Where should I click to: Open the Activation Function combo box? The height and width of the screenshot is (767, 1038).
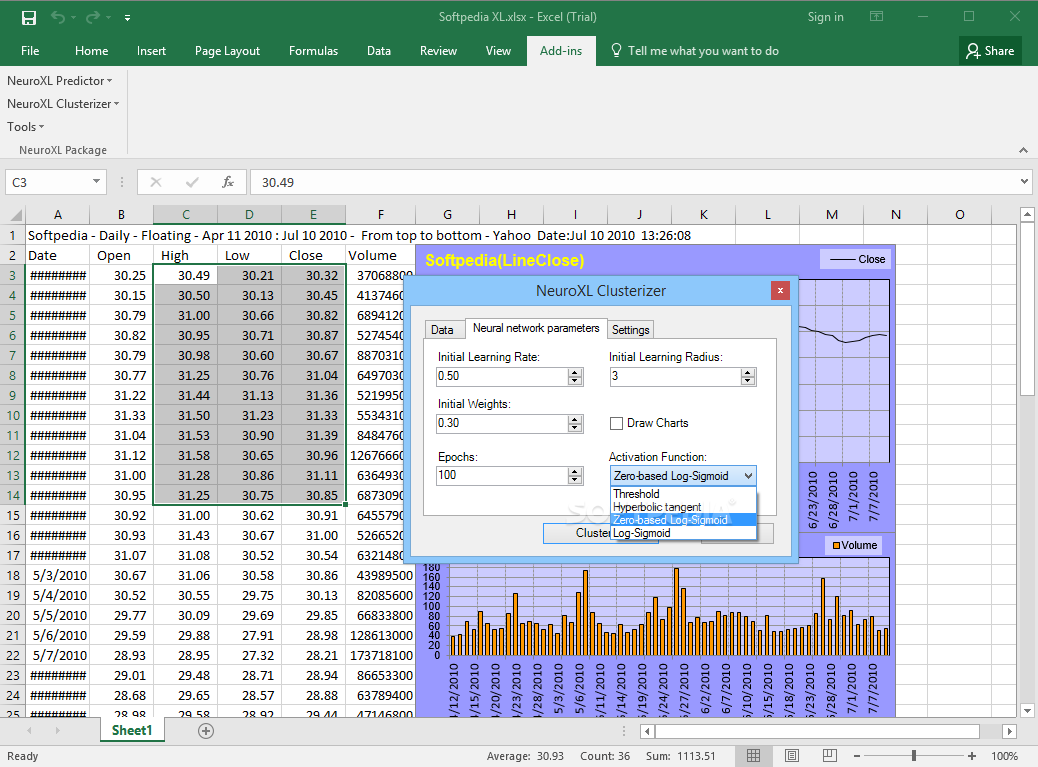[x=683, y=476]
